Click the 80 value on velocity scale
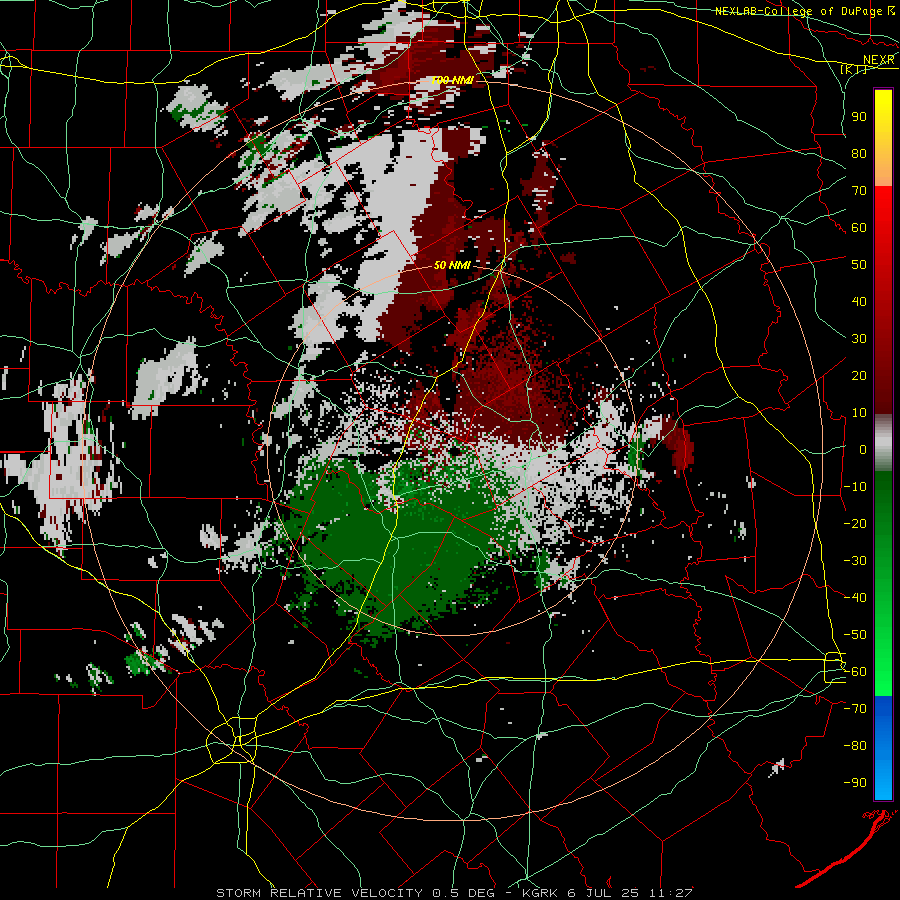This screenshot has width=900, height=900. coord(859,153)
